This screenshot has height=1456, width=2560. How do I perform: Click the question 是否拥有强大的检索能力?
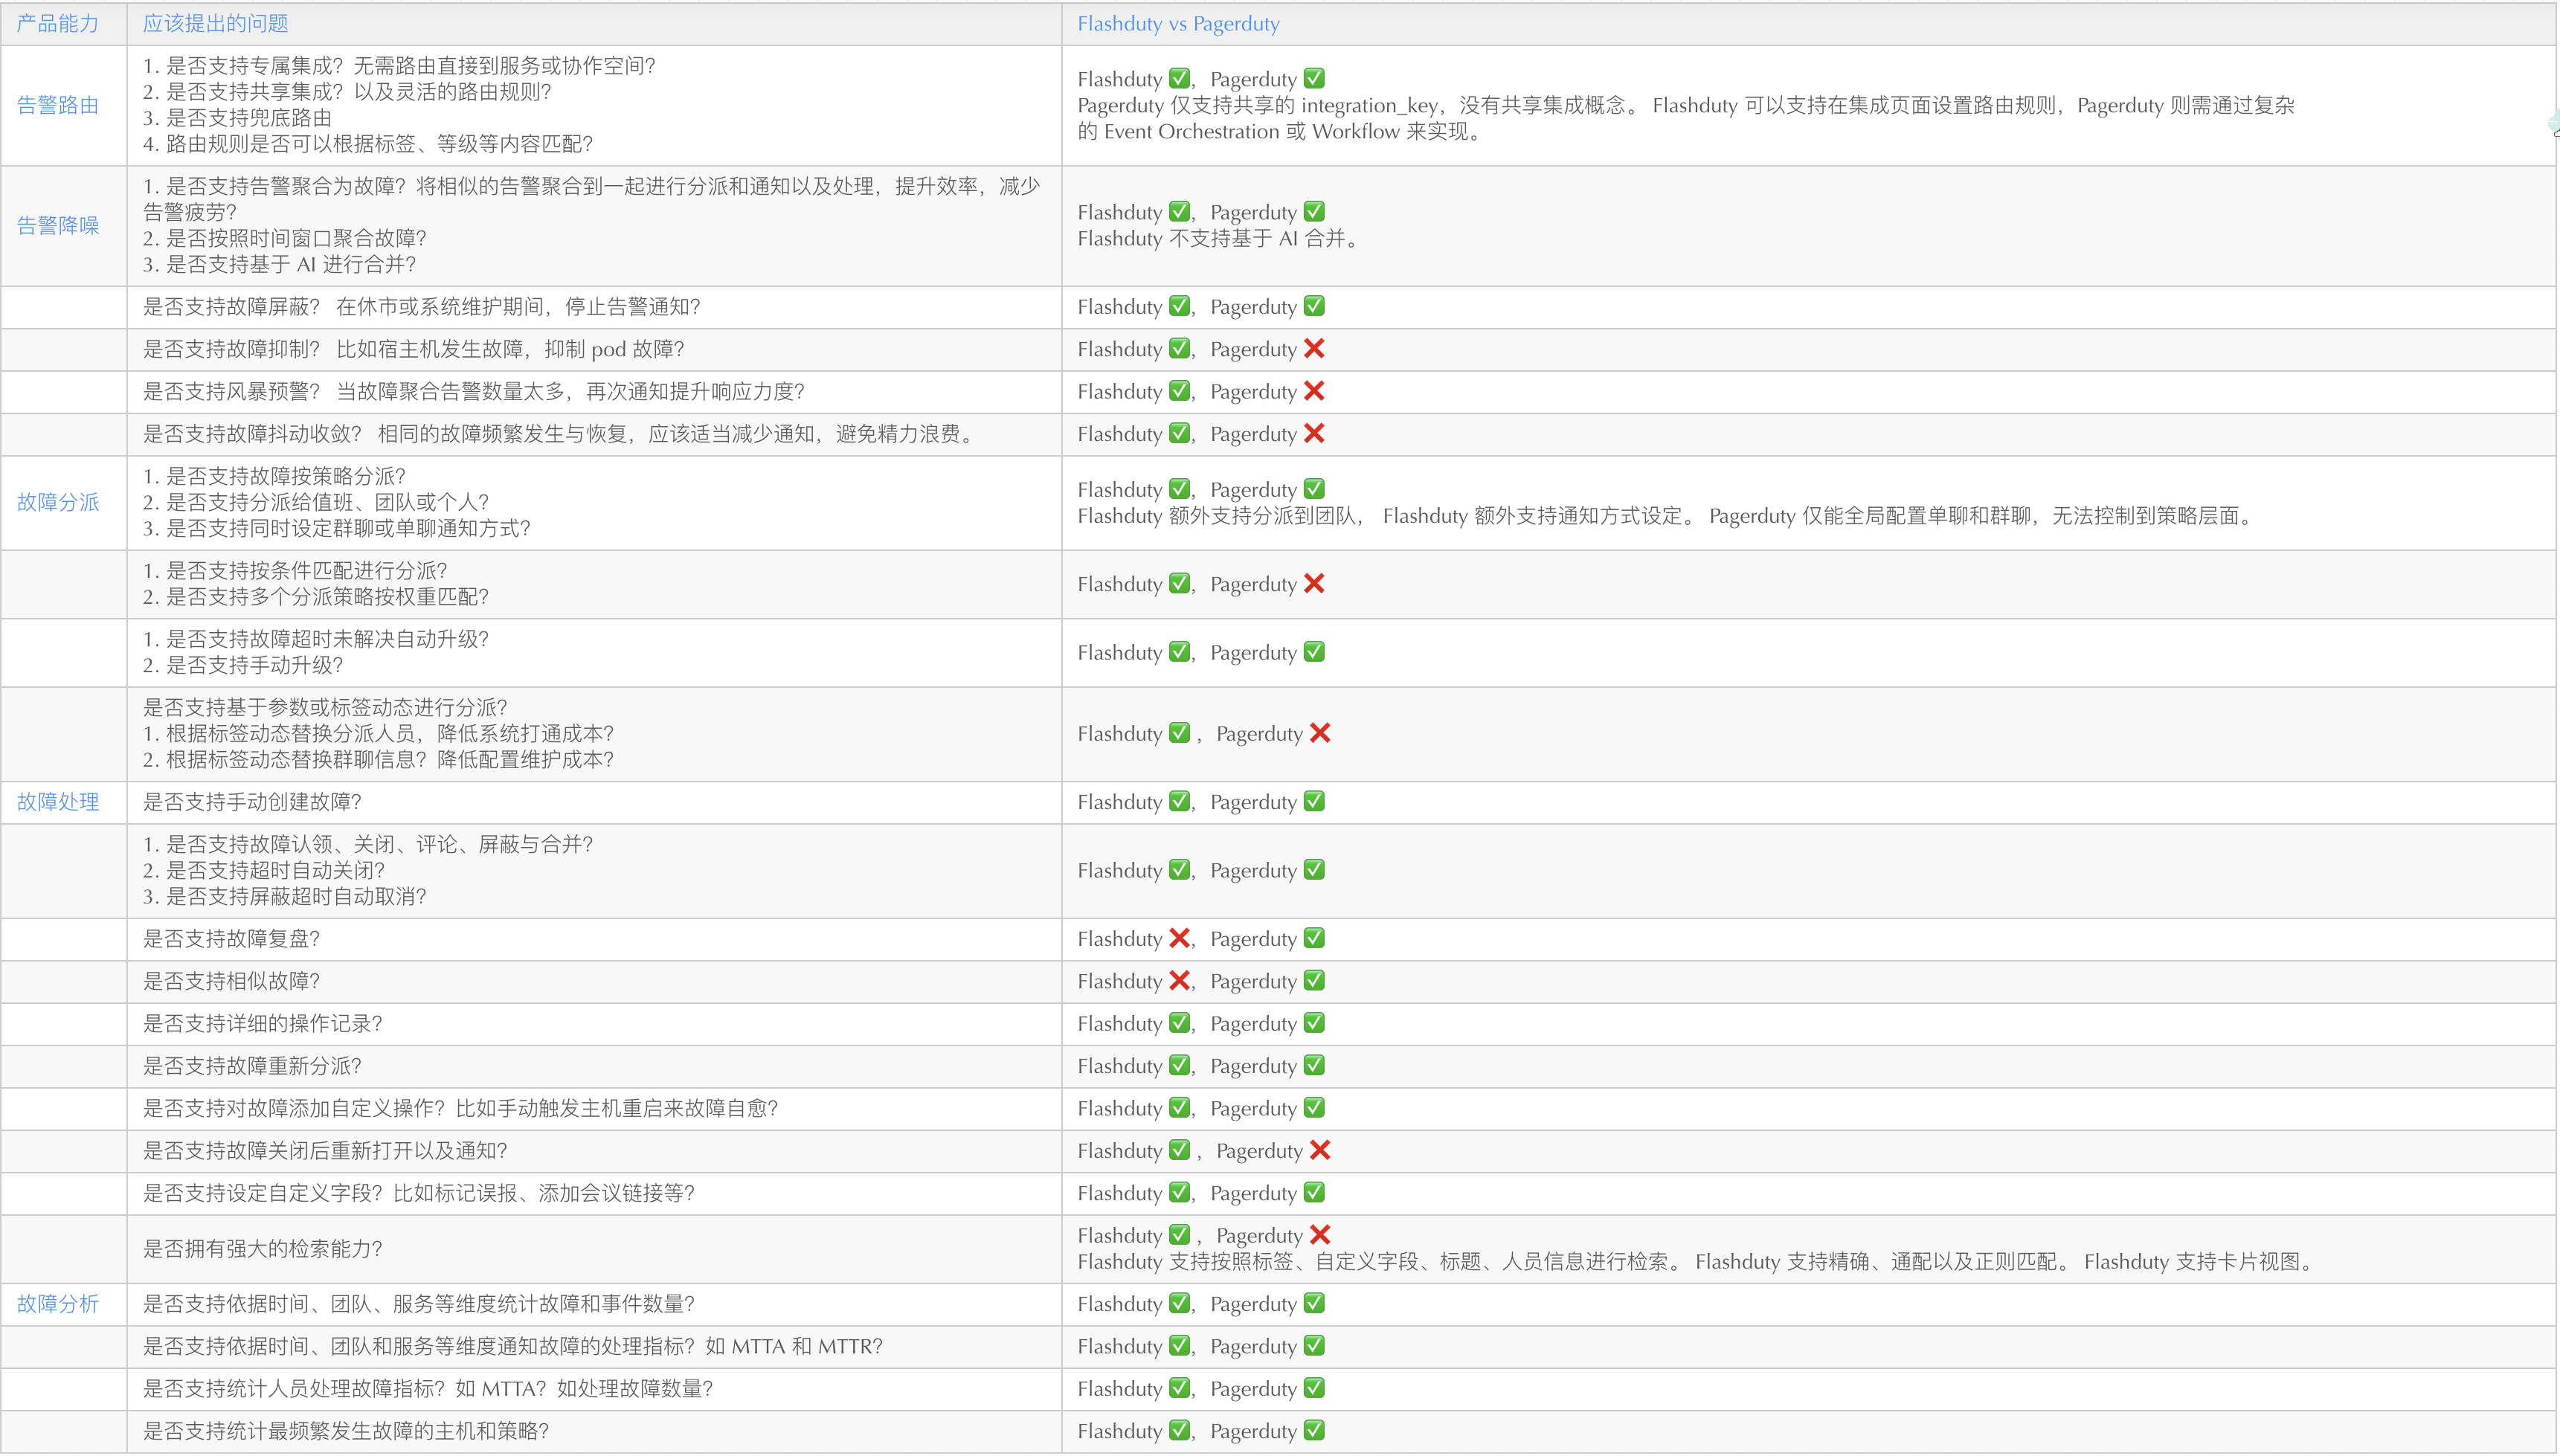[x=263, y=1249]
